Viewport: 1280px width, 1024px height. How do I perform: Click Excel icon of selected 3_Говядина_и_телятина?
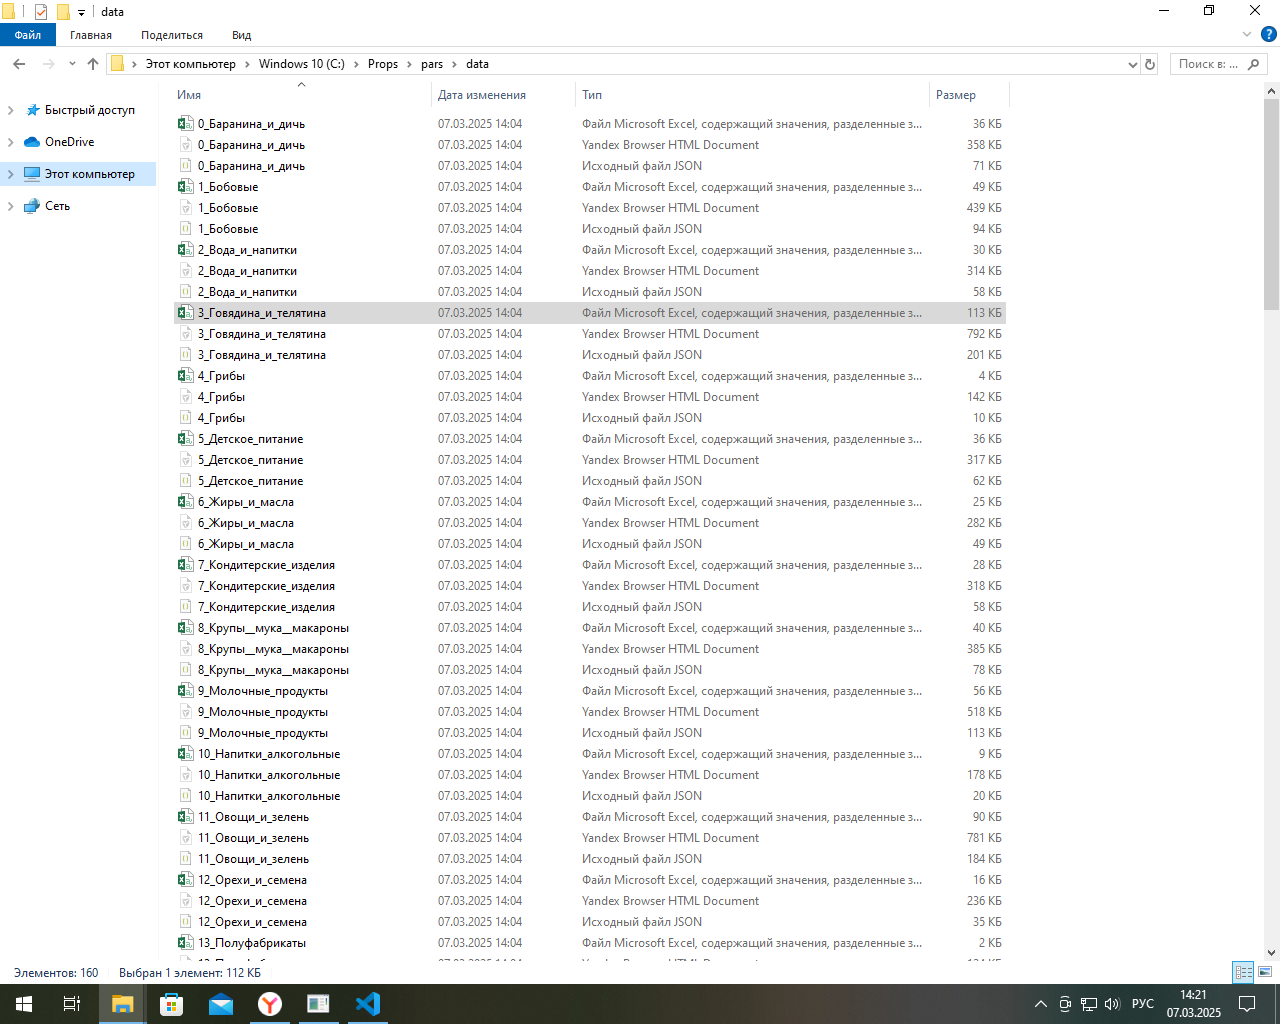(185, 313)
